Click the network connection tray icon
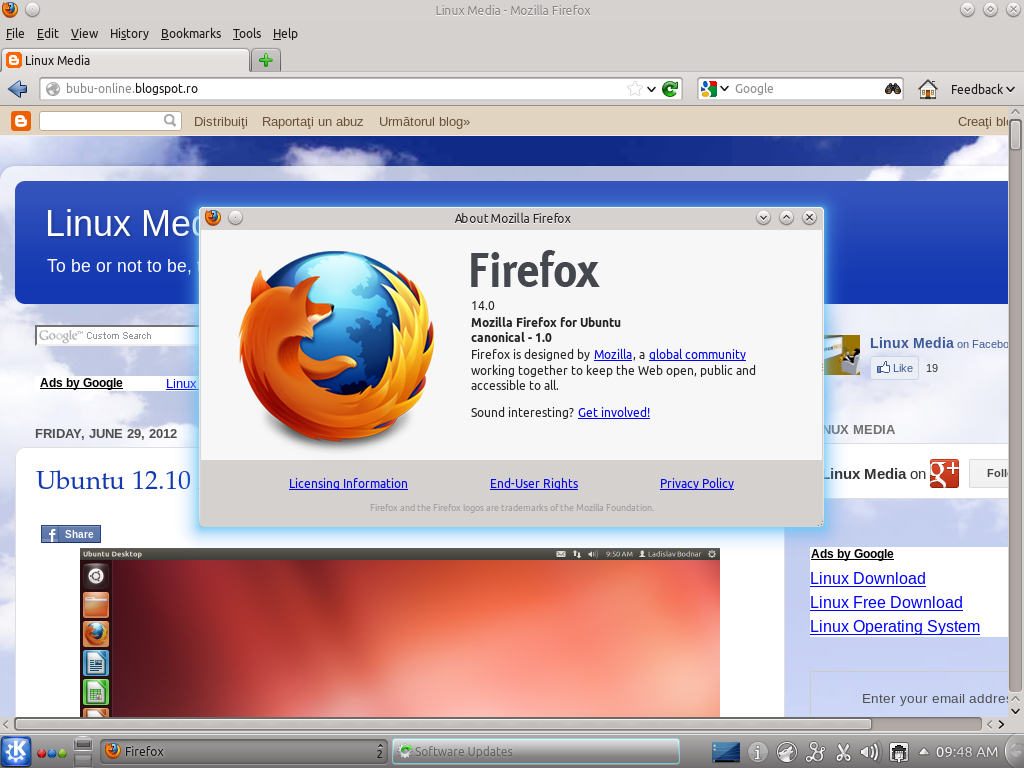Image resolution: width=1024 pixels, height=768 pixels. 899,752
